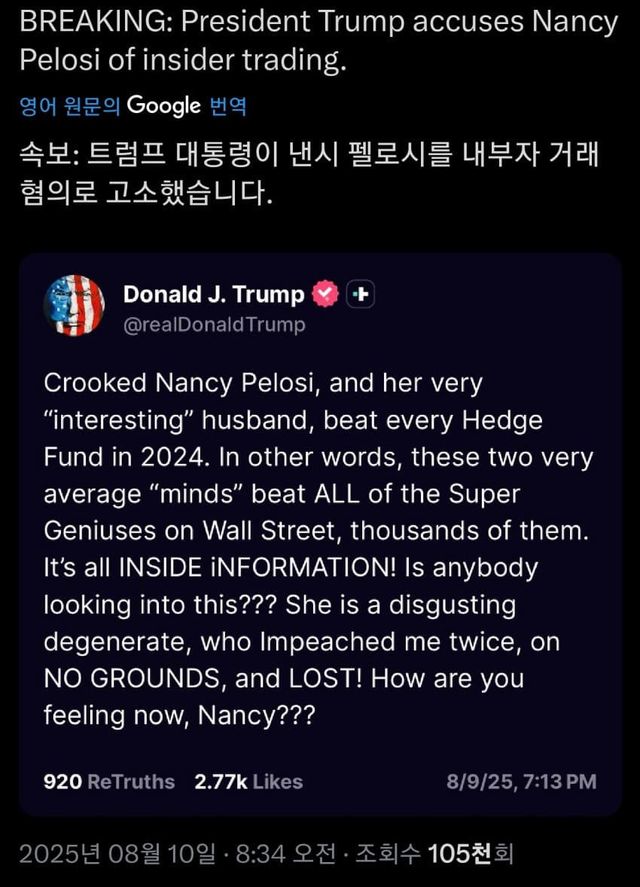
Task: Click the Google logo in the translation notice
Action: pos(165,105)
